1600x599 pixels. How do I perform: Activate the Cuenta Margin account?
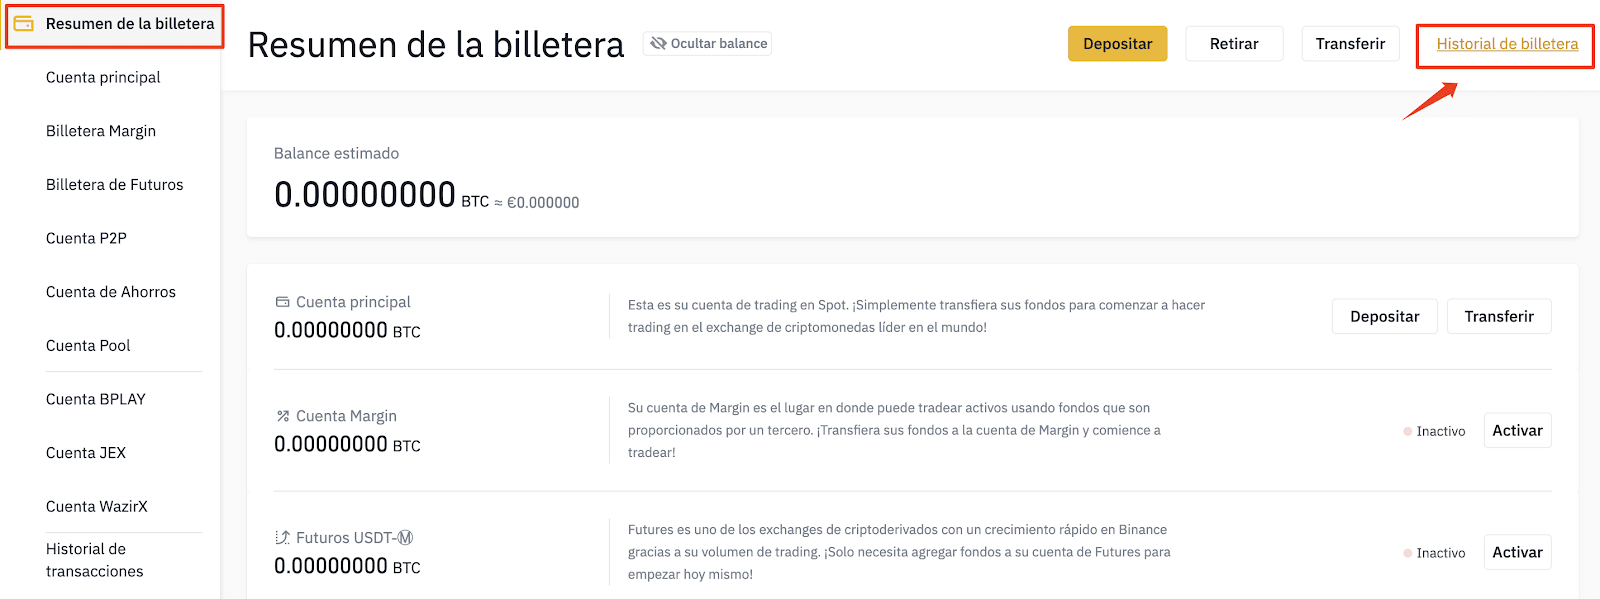pyautogui.click(x=1518, y=430)
